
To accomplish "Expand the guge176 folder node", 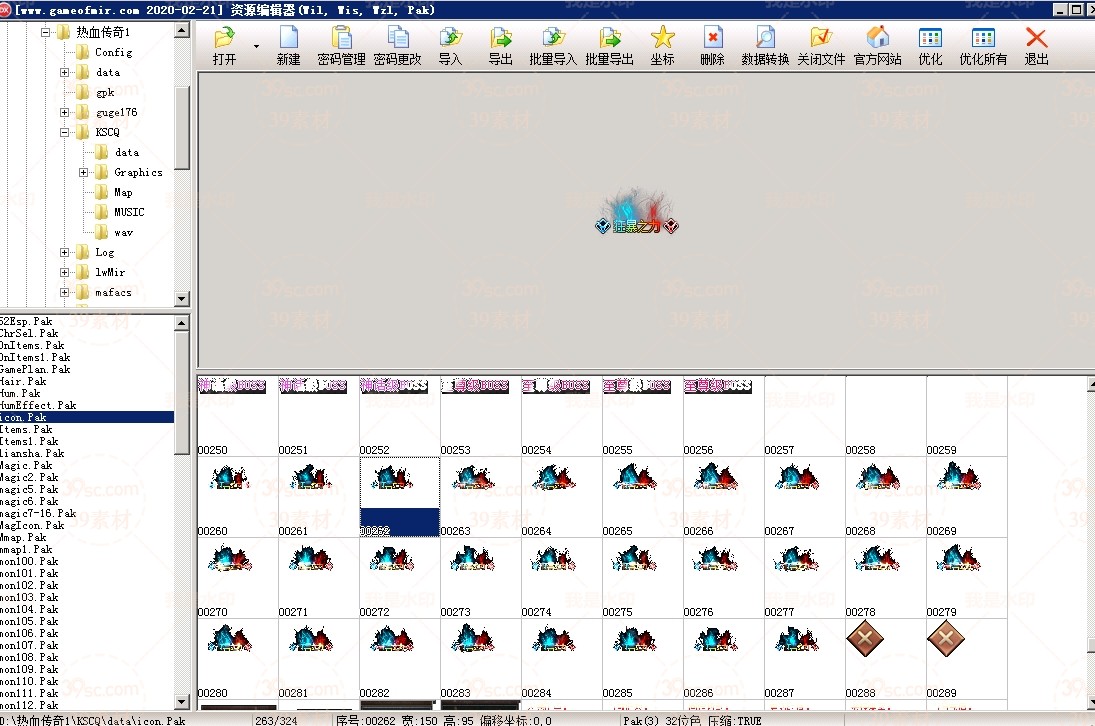I will [64, 112].
